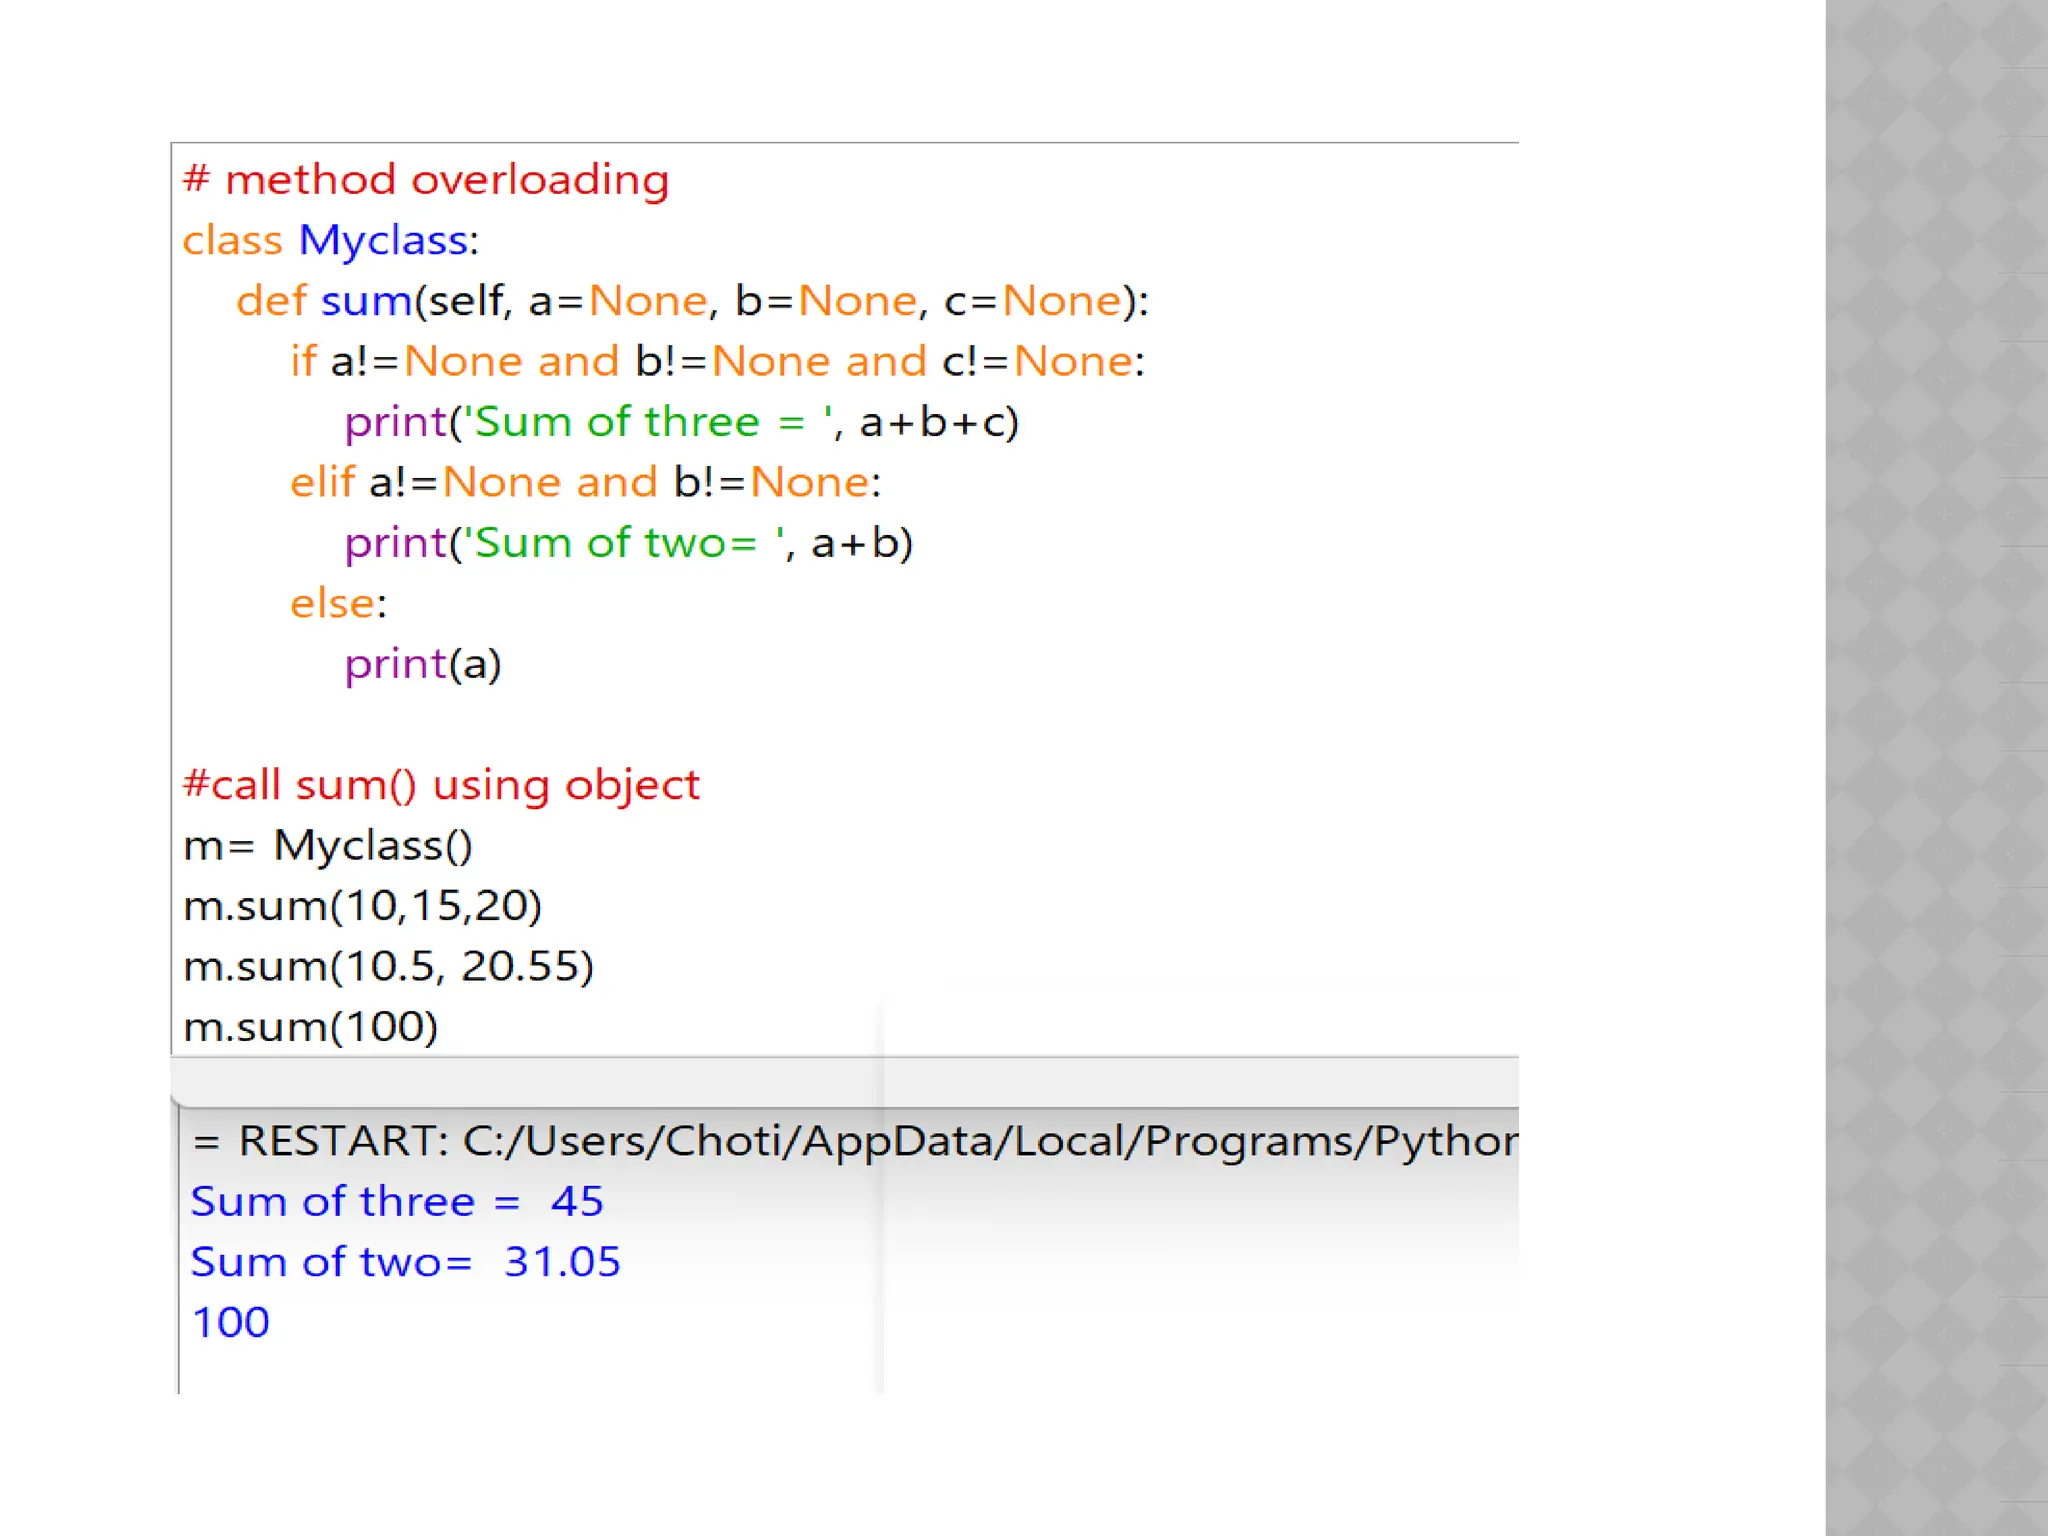The height and width of the screenshot is (1536, 2048).
Task: Click the output '100' in shell
Action: (231, 1323)
